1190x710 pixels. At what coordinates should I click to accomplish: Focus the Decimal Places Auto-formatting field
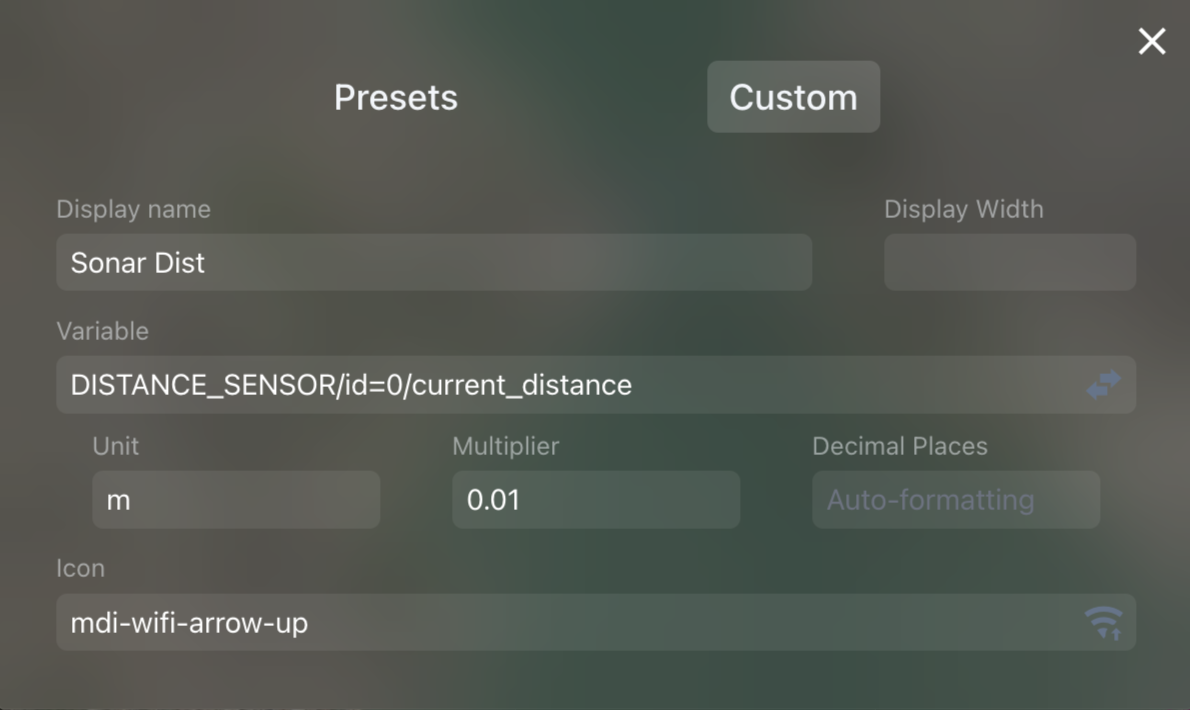pos(955,499)
